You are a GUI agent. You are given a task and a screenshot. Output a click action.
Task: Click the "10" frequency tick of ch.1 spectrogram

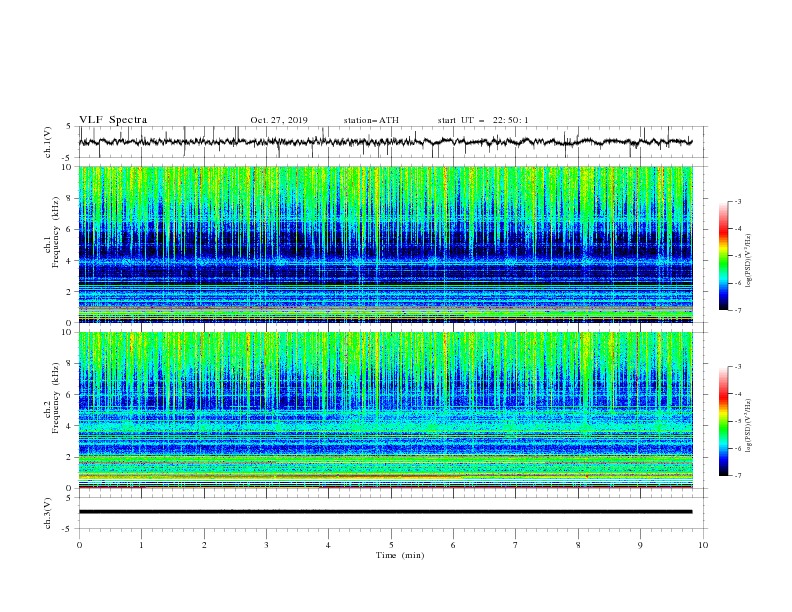68,167
